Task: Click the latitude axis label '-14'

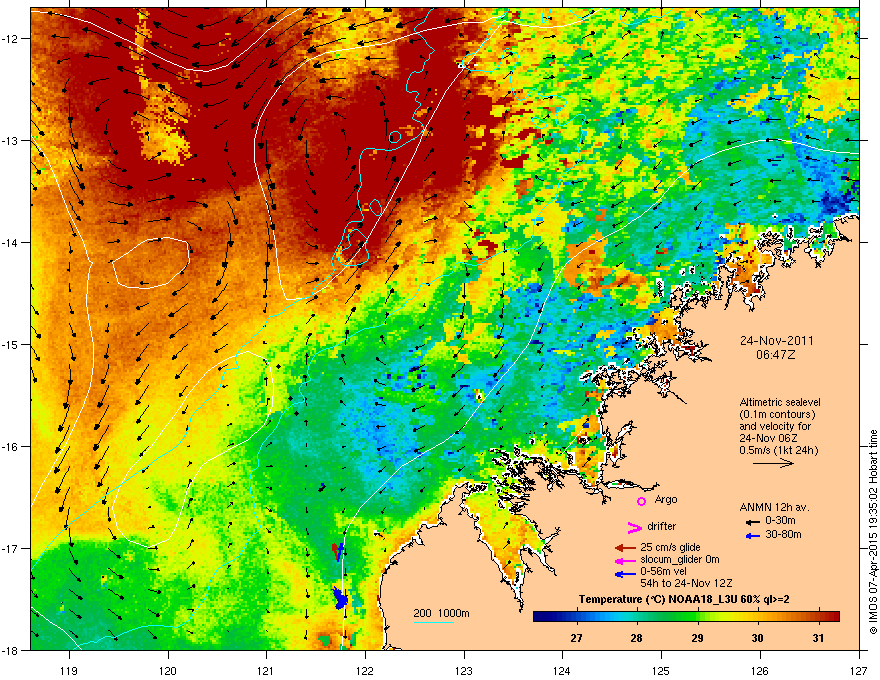Action: point(11,242)
